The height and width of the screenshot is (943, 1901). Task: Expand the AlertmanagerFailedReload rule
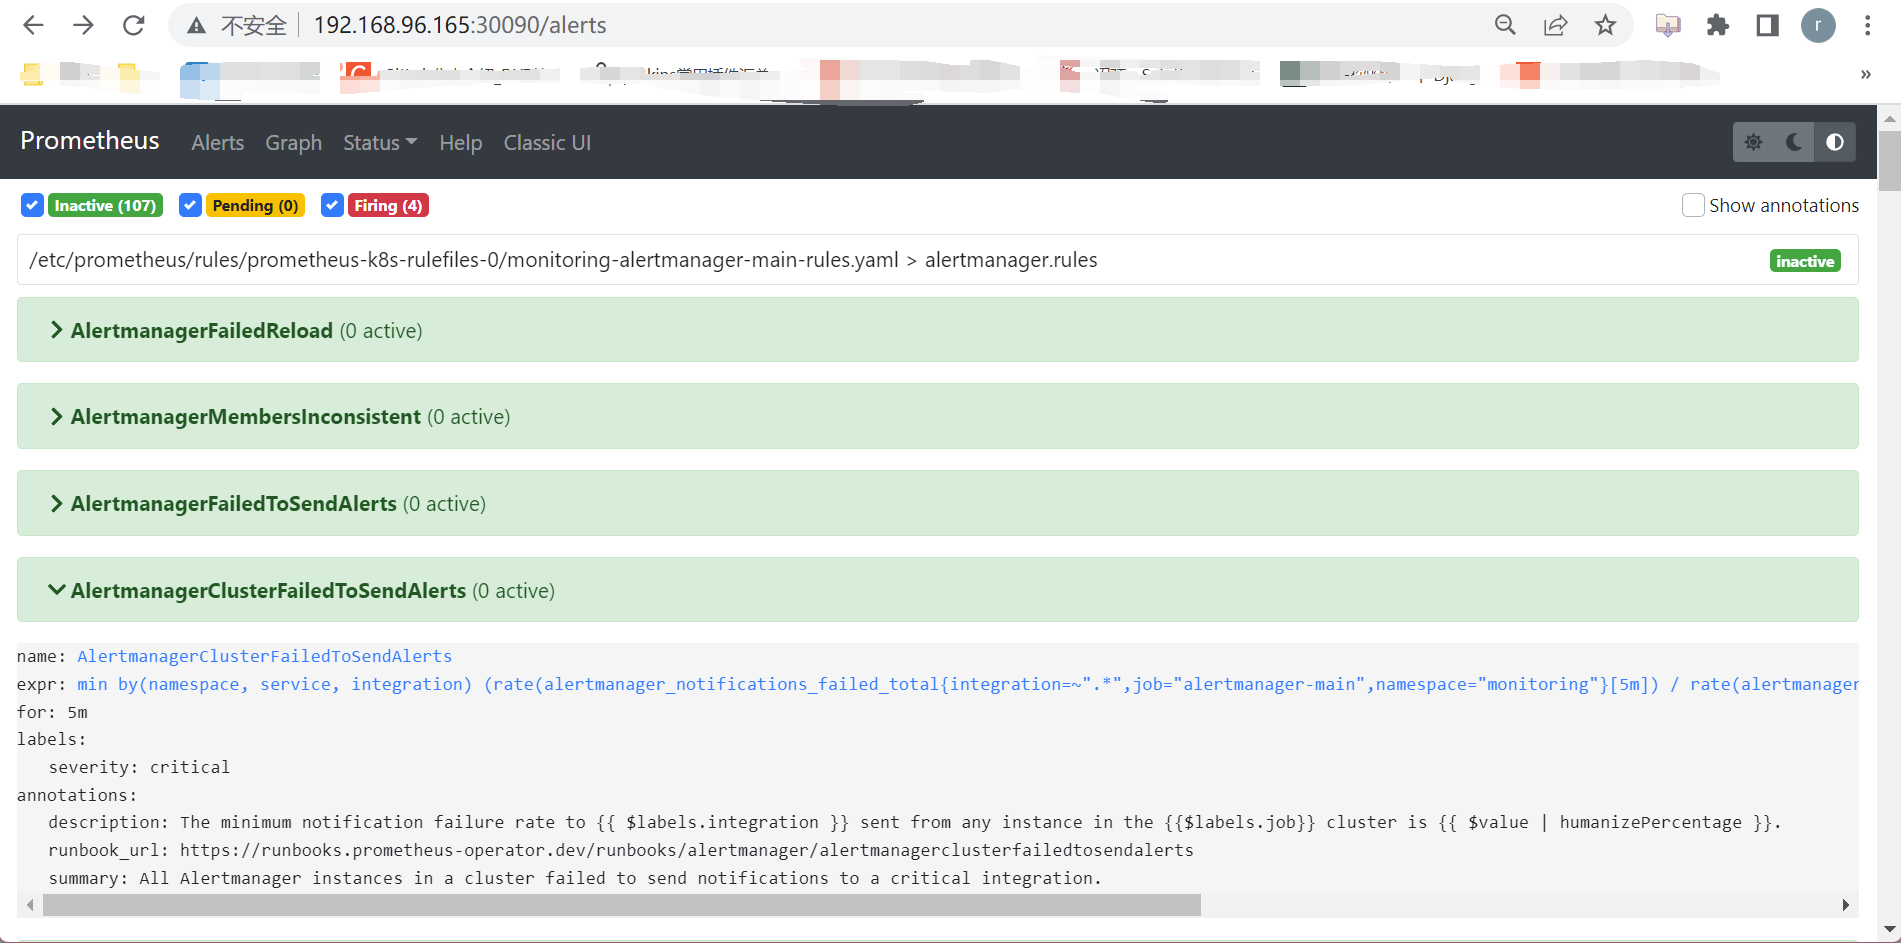937,330
